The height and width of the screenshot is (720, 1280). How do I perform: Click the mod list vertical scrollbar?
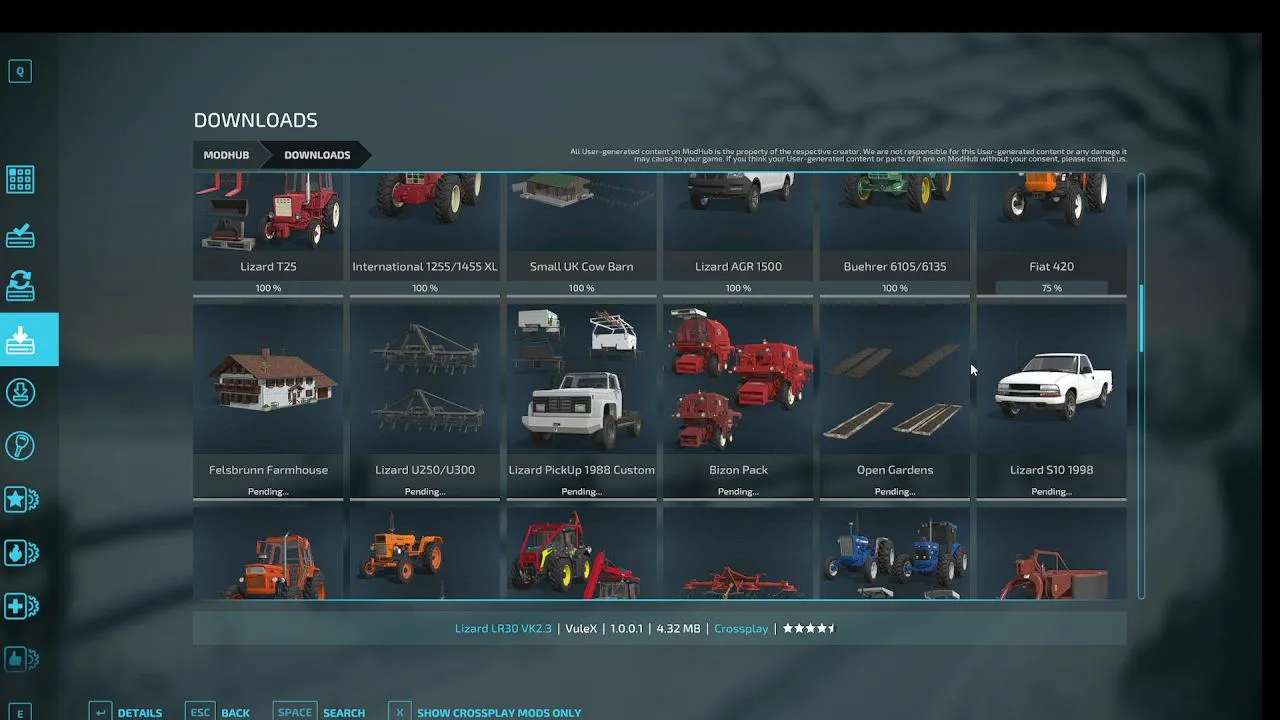pyautogui.click(x=1141, y=386)
